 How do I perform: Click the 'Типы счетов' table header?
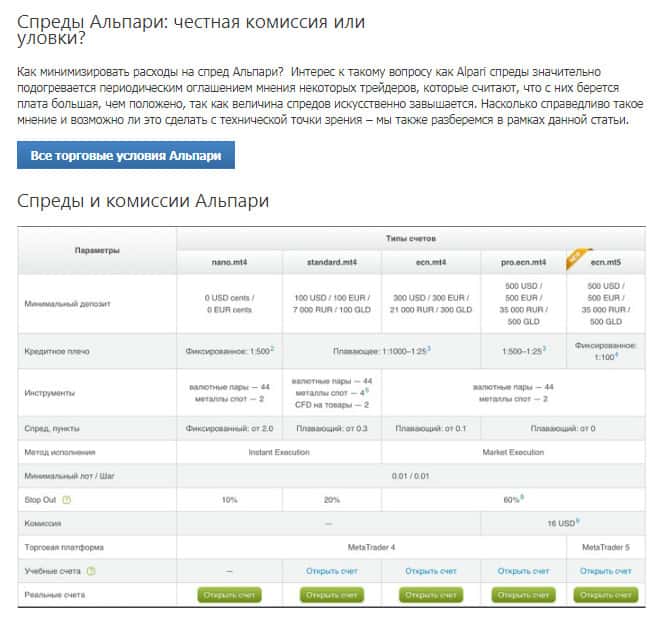(x=411, y=239)
